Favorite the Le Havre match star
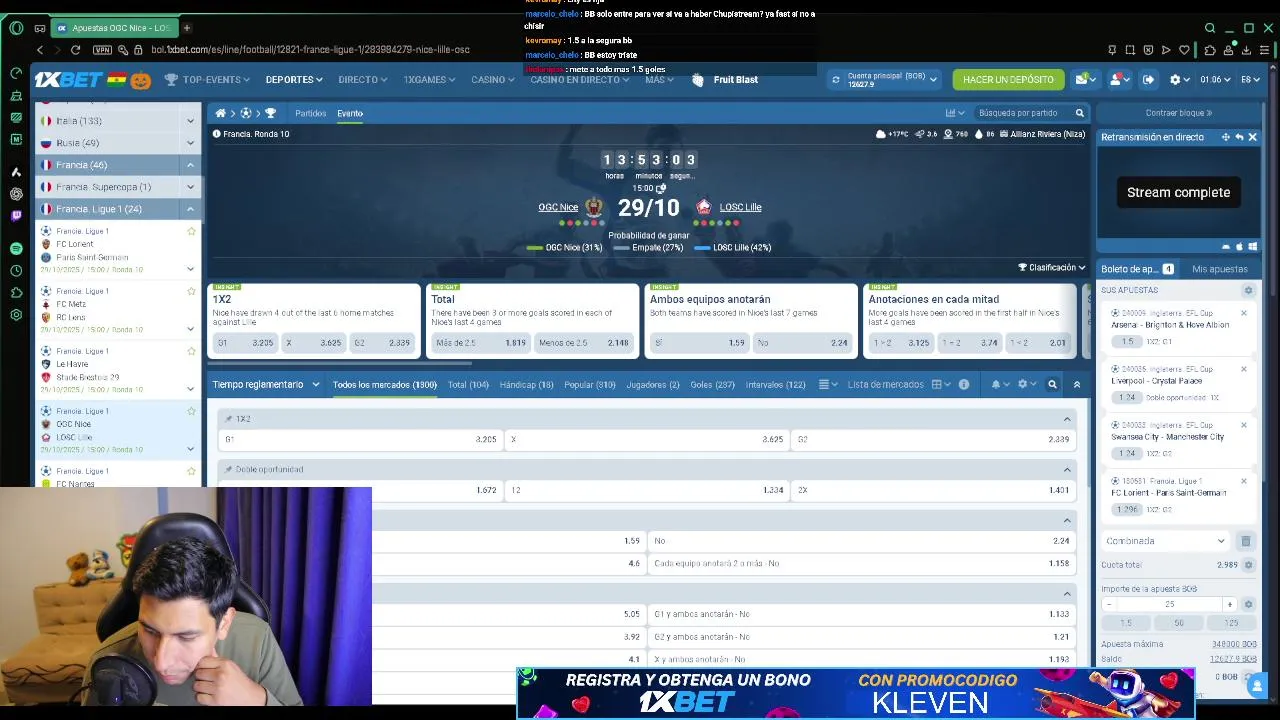 (191, 351)
